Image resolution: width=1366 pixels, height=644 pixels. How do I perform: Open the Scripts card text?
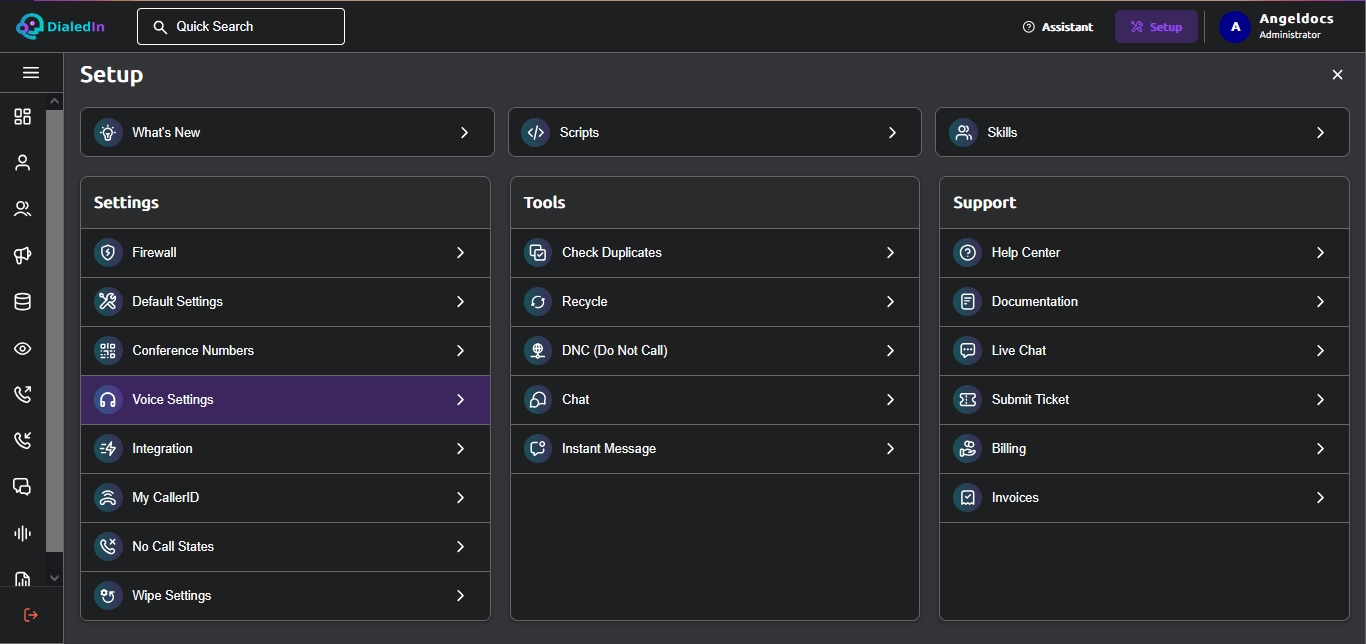(579, 133)
